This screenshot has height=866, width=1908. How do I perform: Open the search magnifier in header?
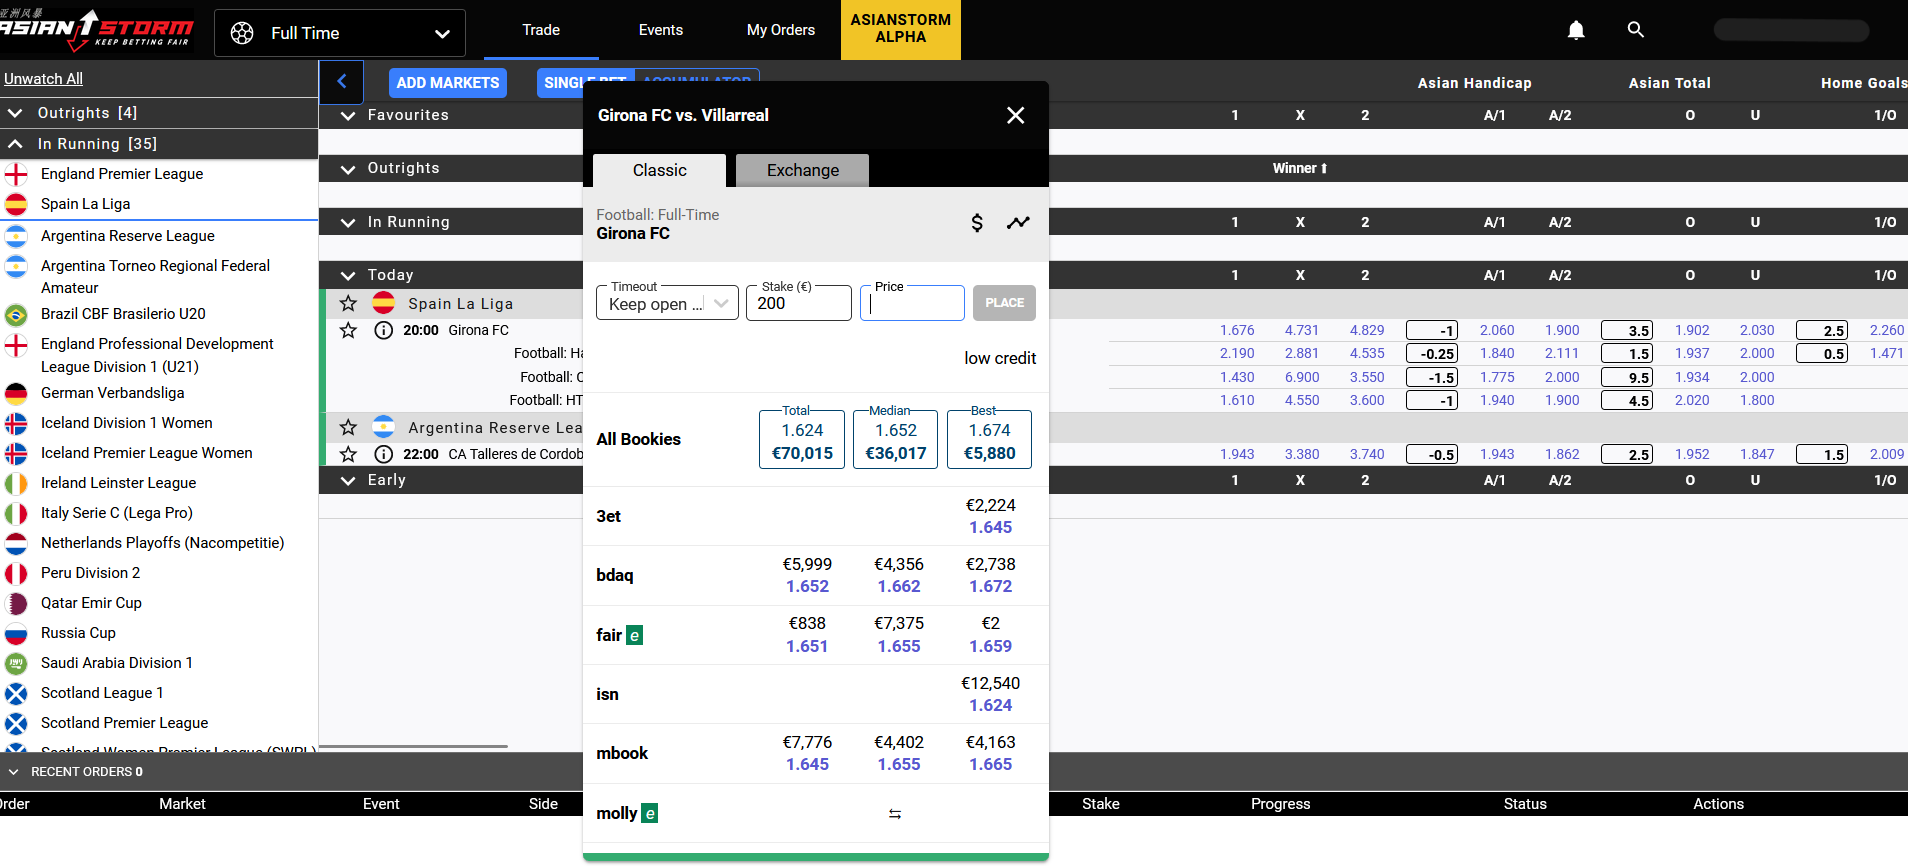coord(1636,30)
